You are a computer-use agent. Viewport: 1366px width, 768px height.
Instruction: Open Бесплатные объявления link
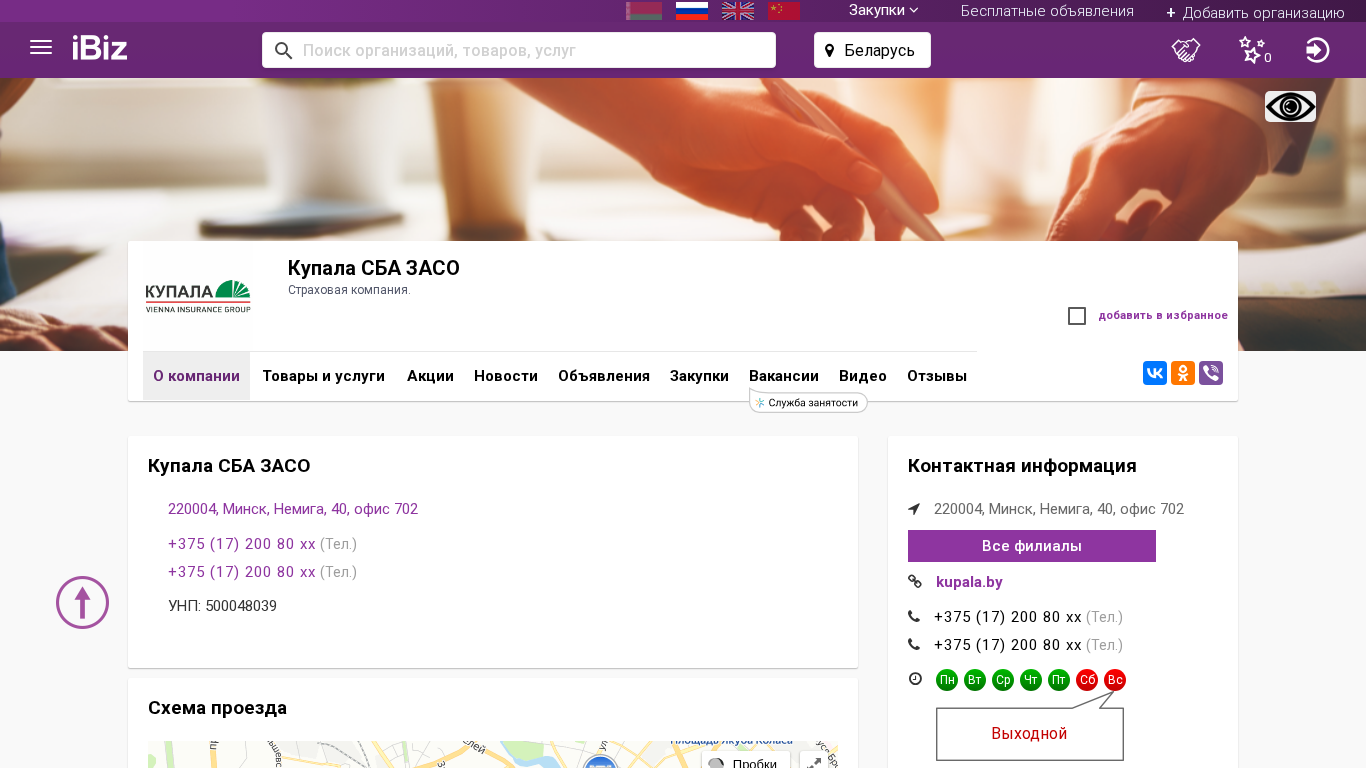pos(1047,11)
